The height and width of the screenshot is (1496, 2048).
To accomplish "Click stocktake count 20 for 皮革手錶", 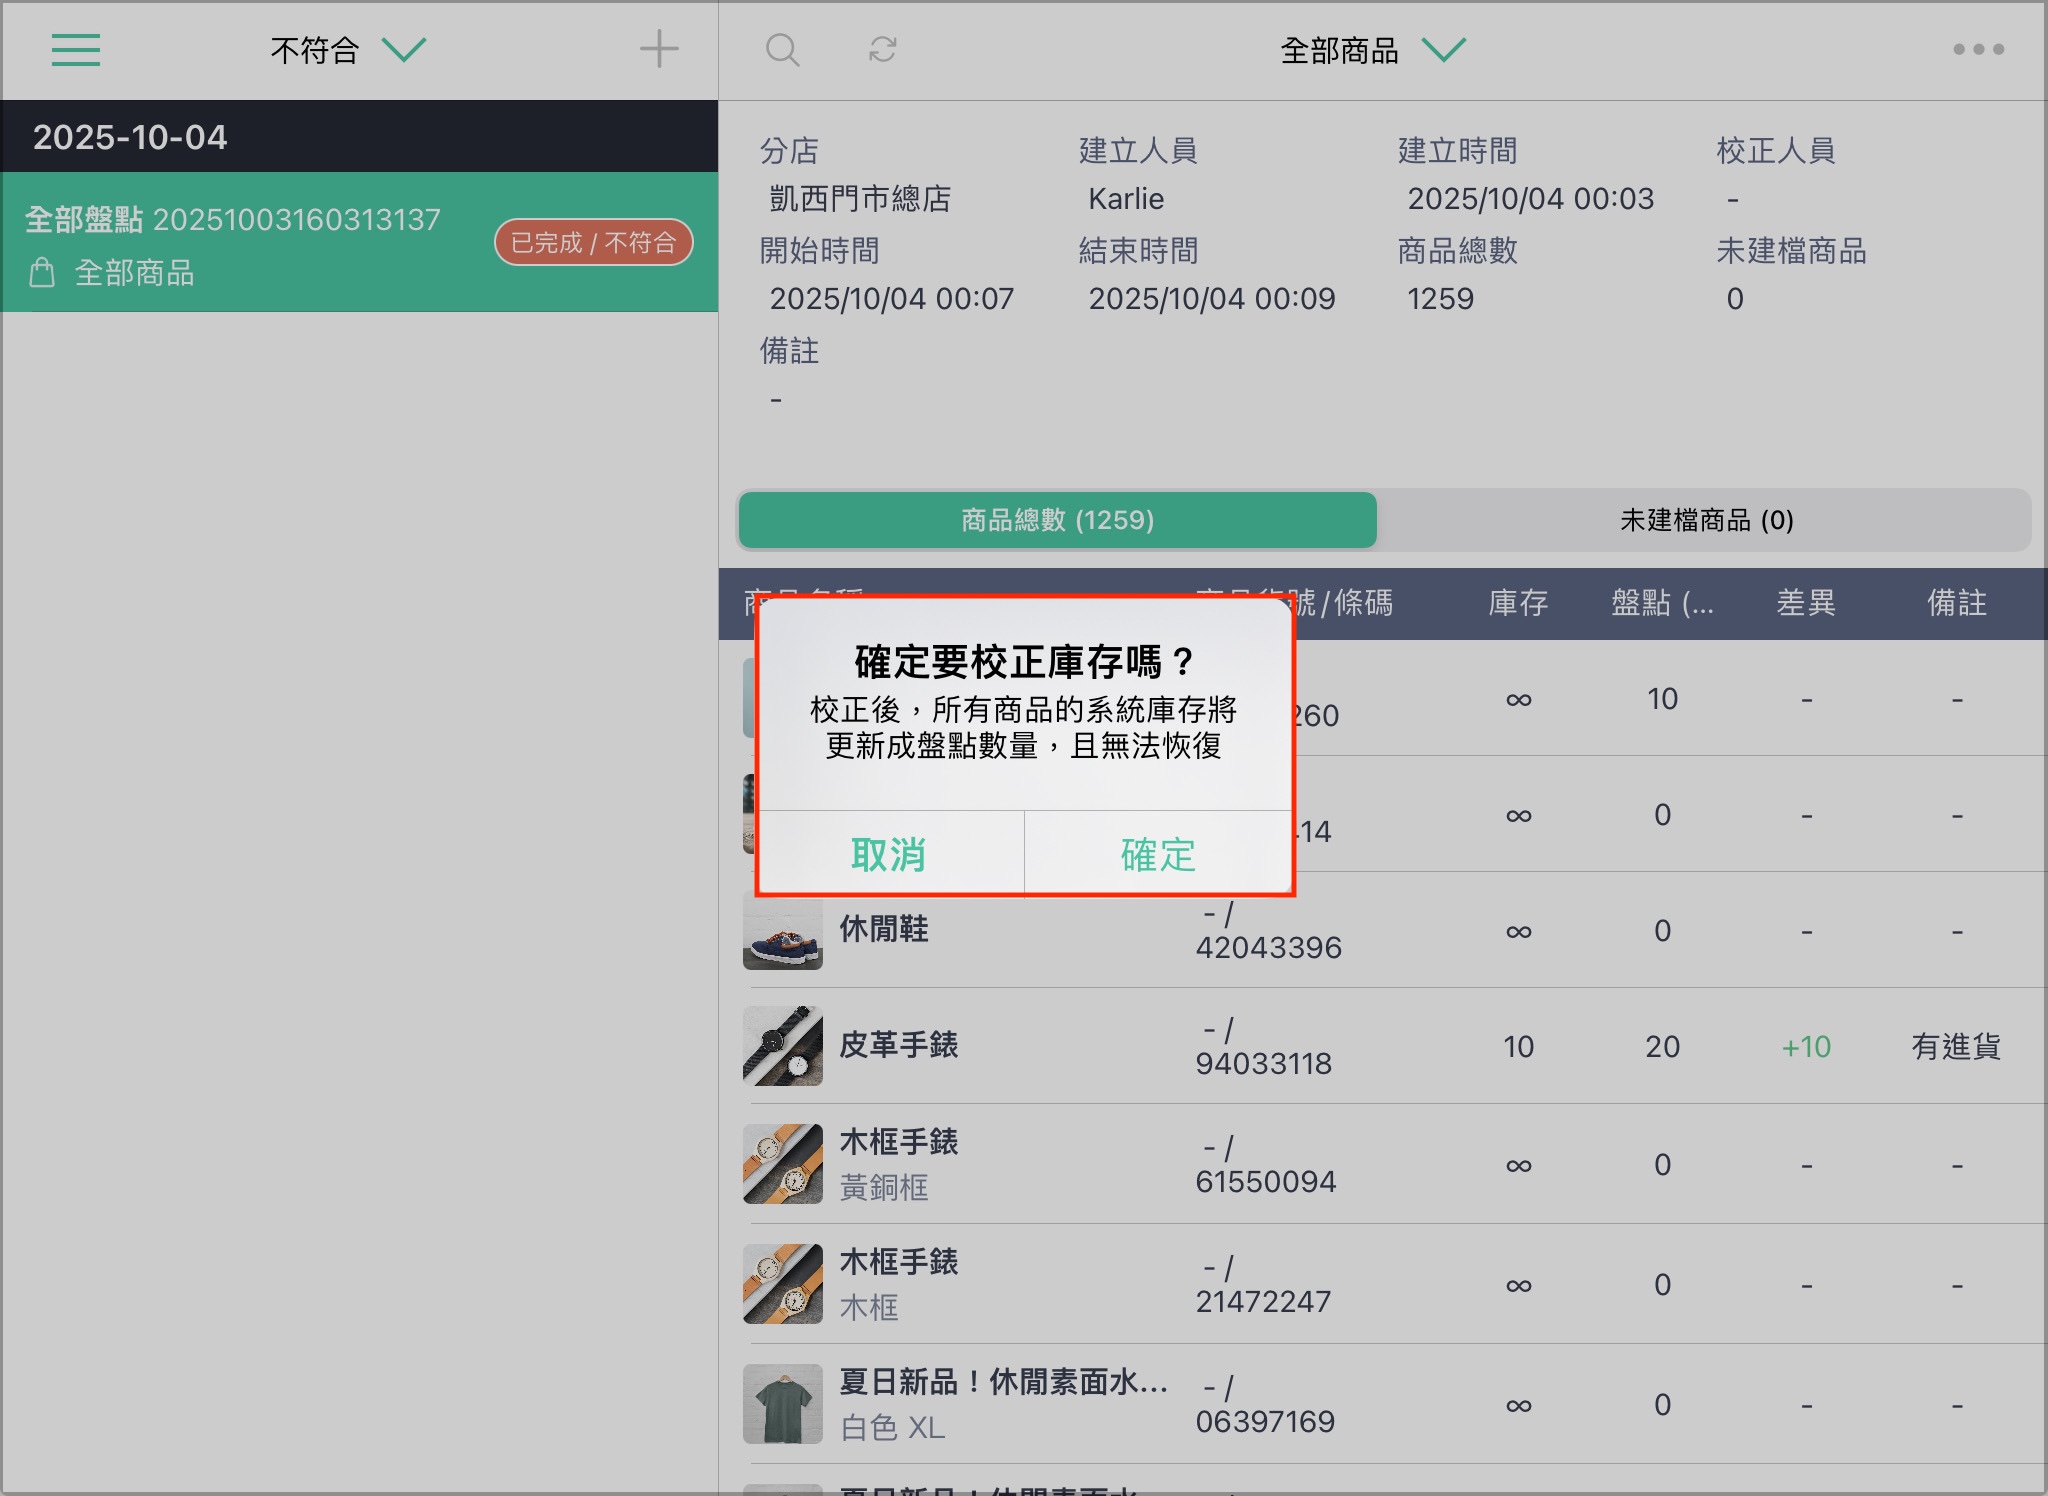I will coord(1662,1046).
